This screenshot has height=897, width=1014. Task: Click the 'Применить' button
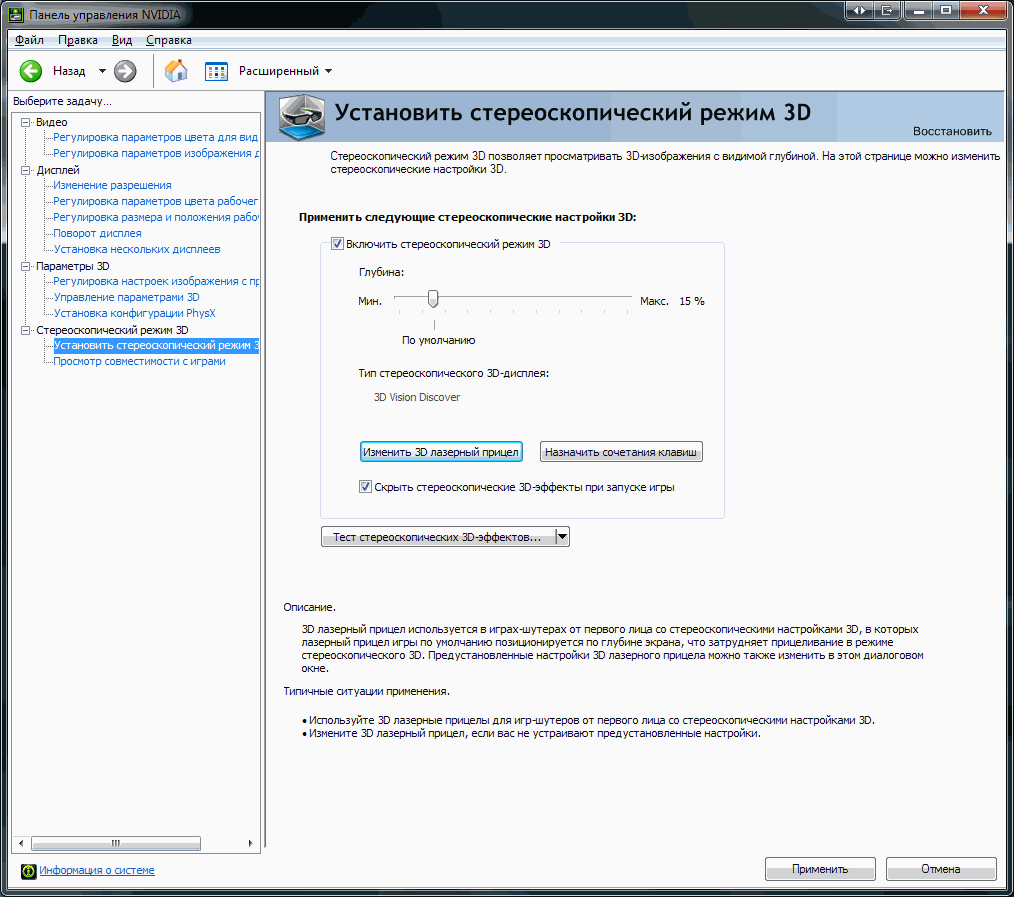tap(820, 869)
